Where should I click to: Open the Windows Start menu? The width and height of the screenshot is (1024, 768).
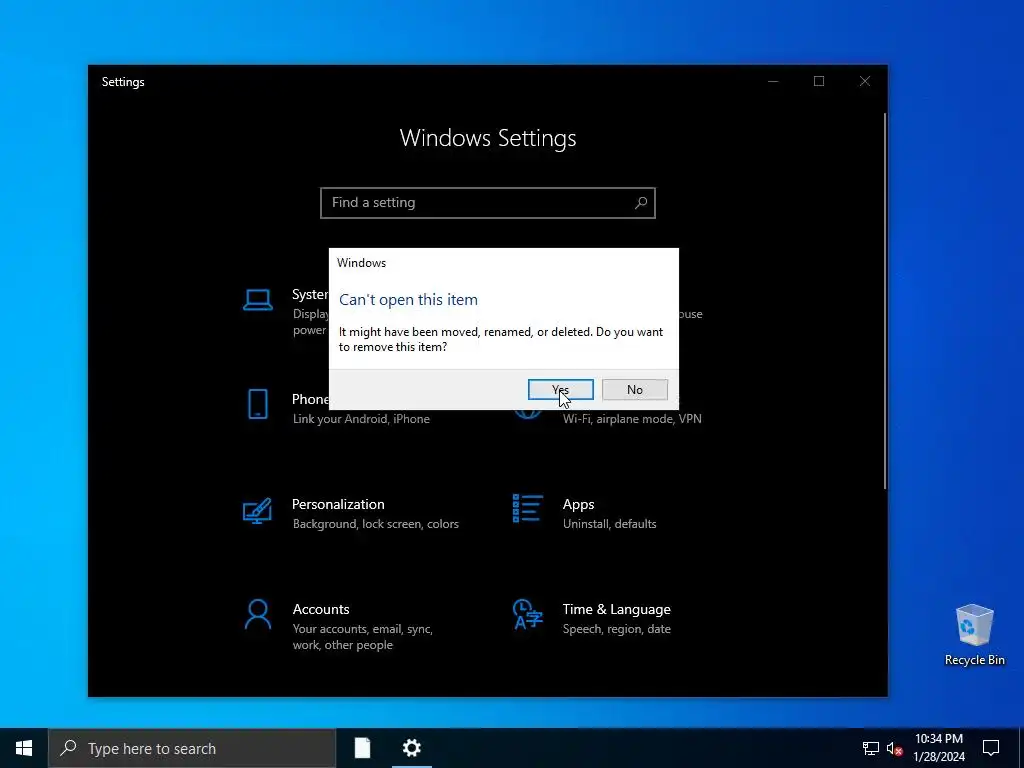[x=24, y=748]
